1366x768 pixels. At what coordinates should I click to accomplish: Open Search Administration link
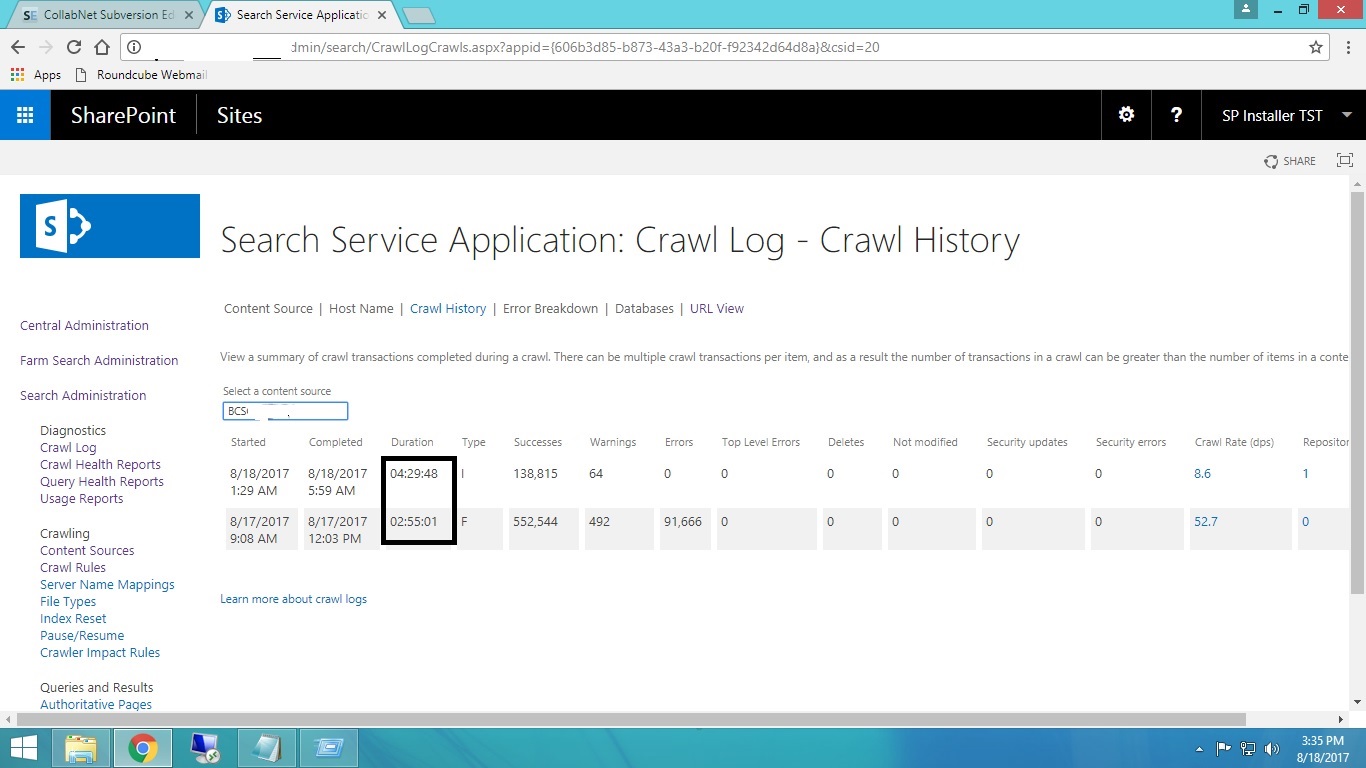coord(83,396)
